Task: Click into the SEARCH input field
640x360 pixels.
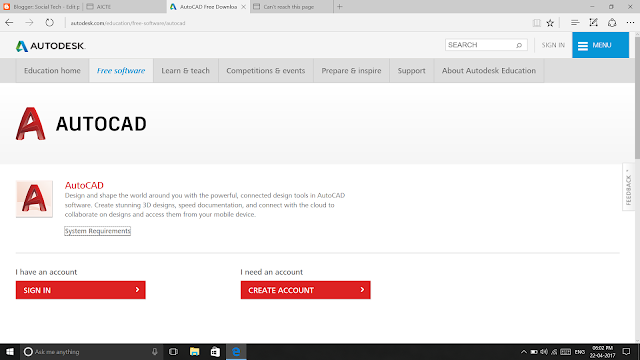Action: tap(481, 45)
